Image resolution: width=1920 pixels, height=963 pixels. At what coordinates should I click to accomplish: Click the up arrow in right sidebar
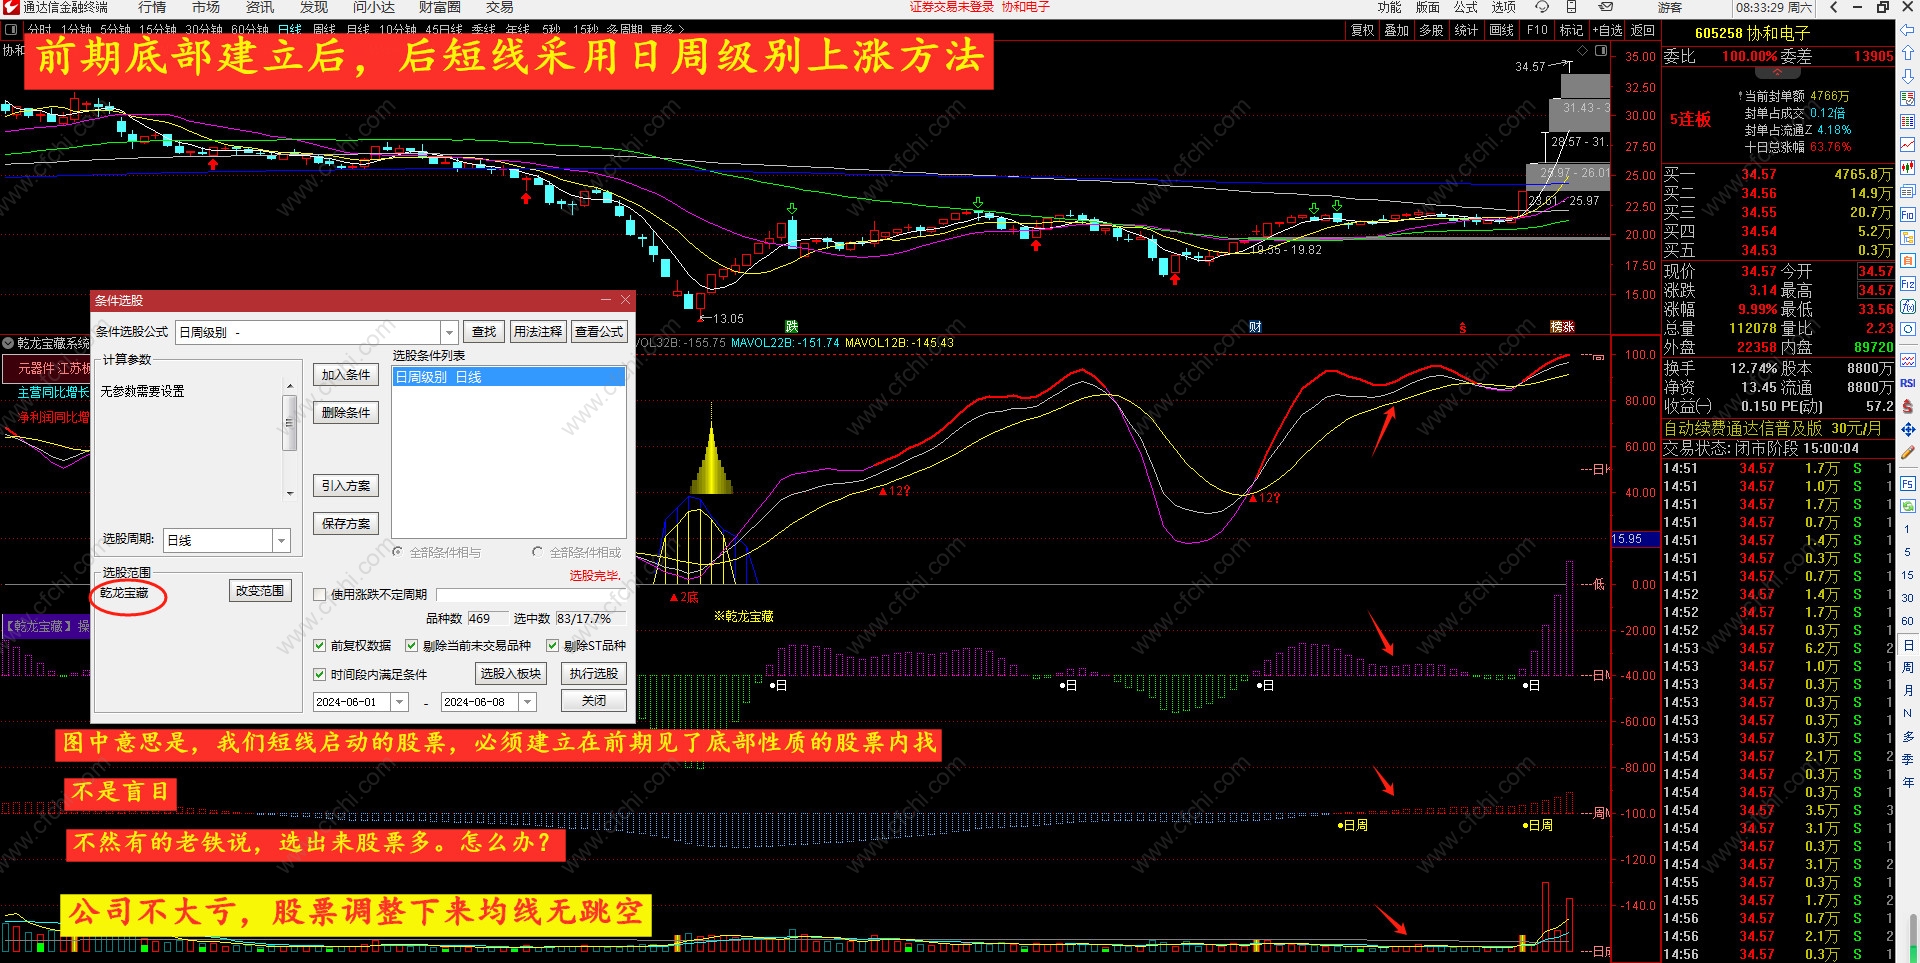click(1907, 54)
